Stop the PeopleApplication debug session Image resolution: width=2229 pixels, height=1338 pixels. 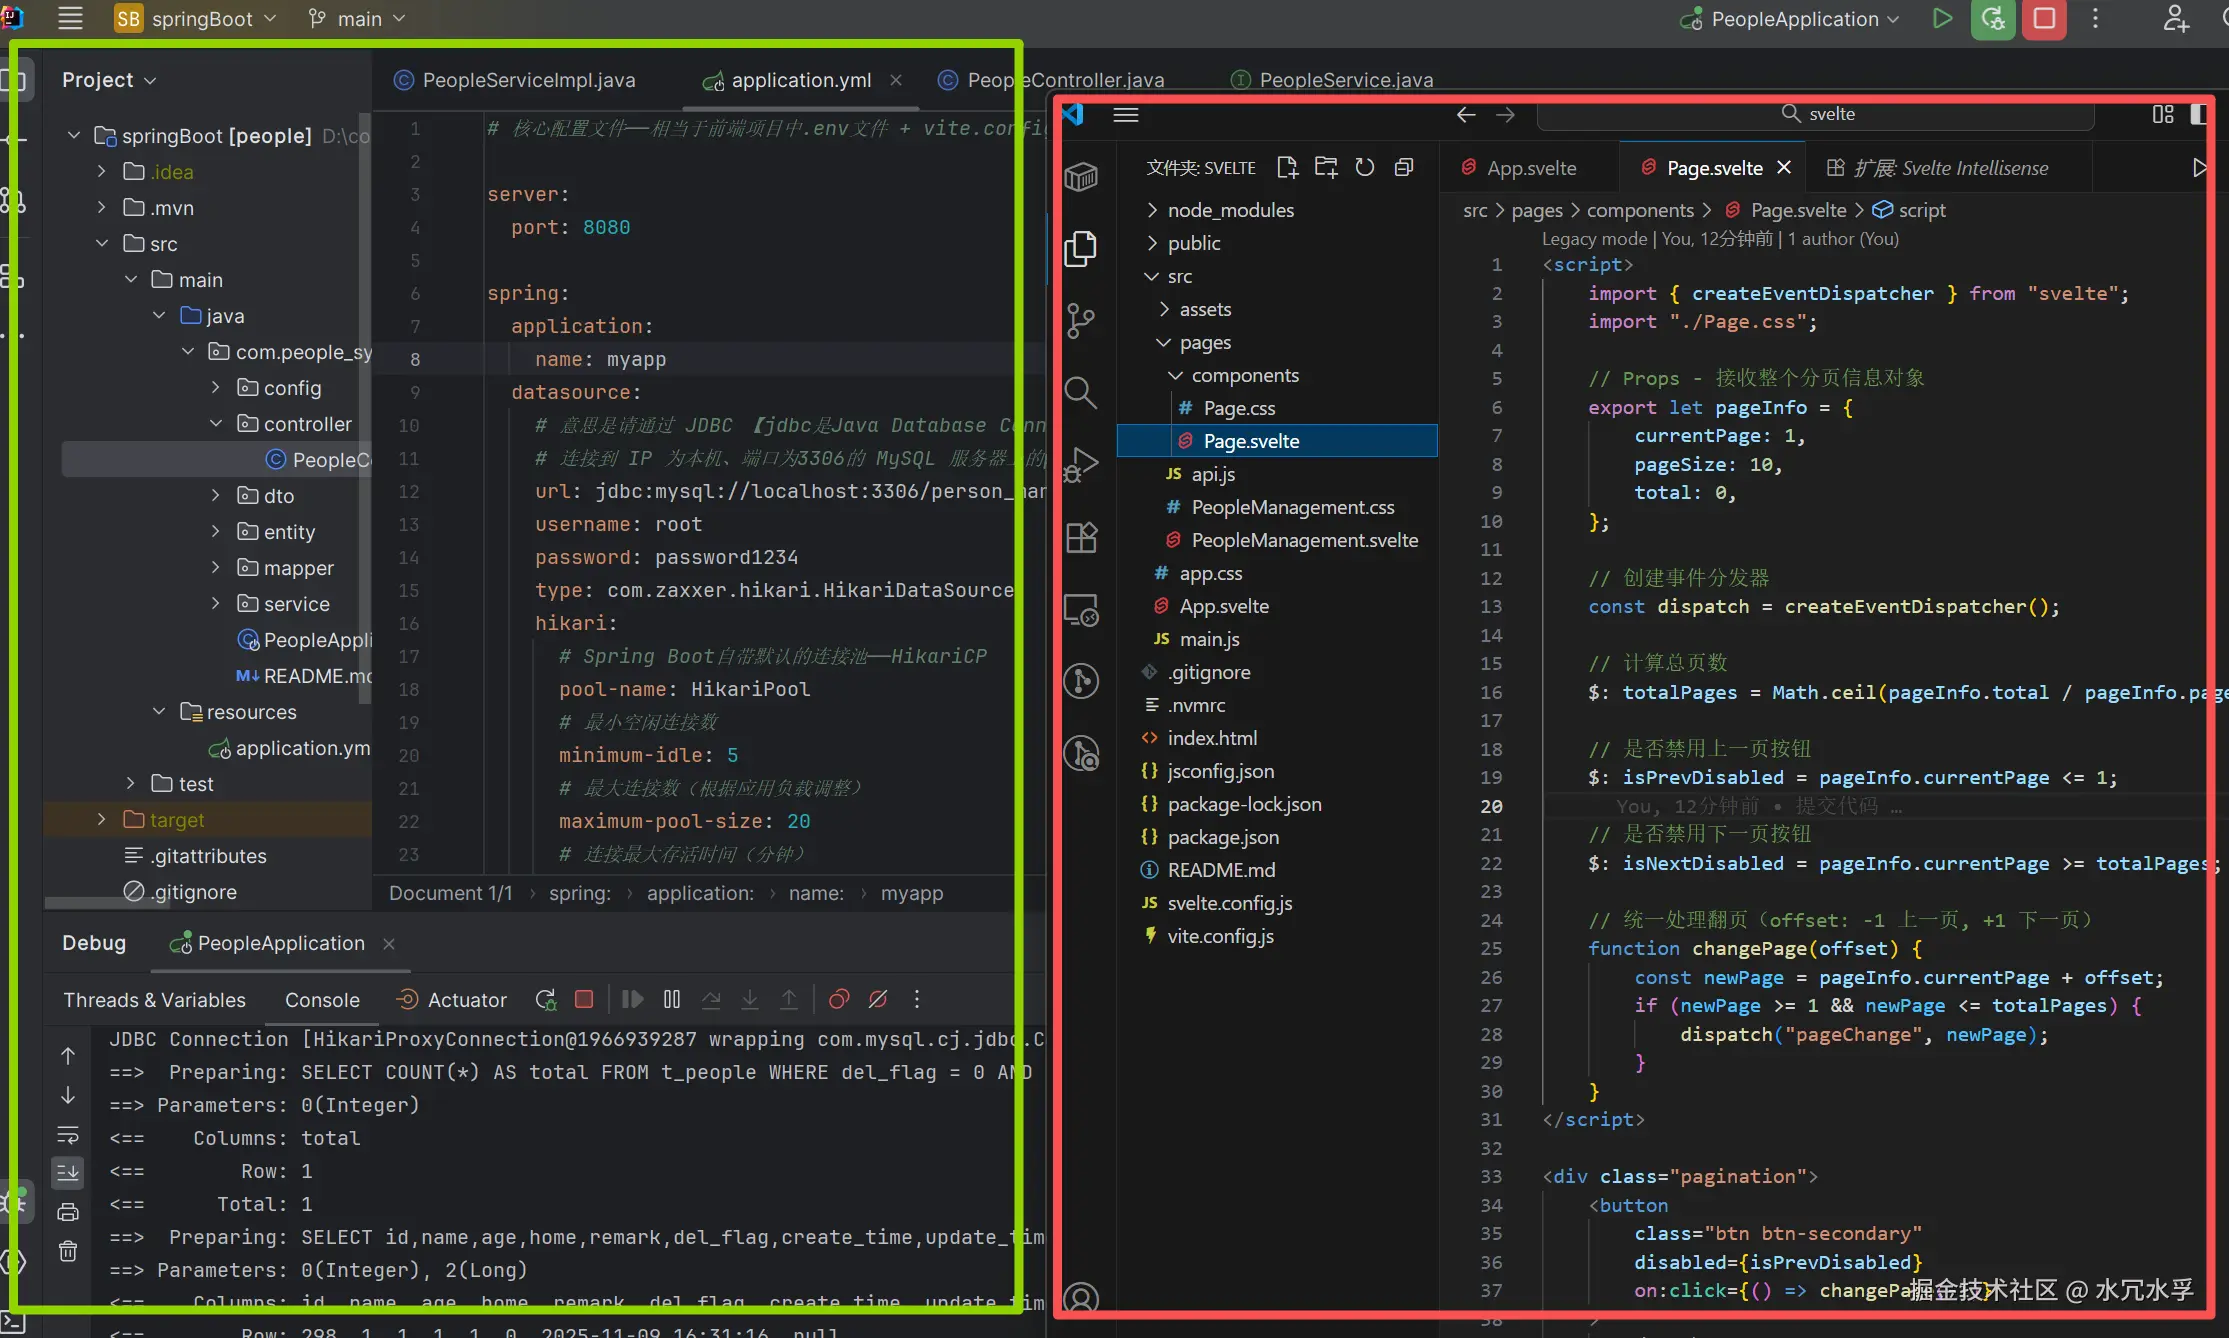click(585, 999)
